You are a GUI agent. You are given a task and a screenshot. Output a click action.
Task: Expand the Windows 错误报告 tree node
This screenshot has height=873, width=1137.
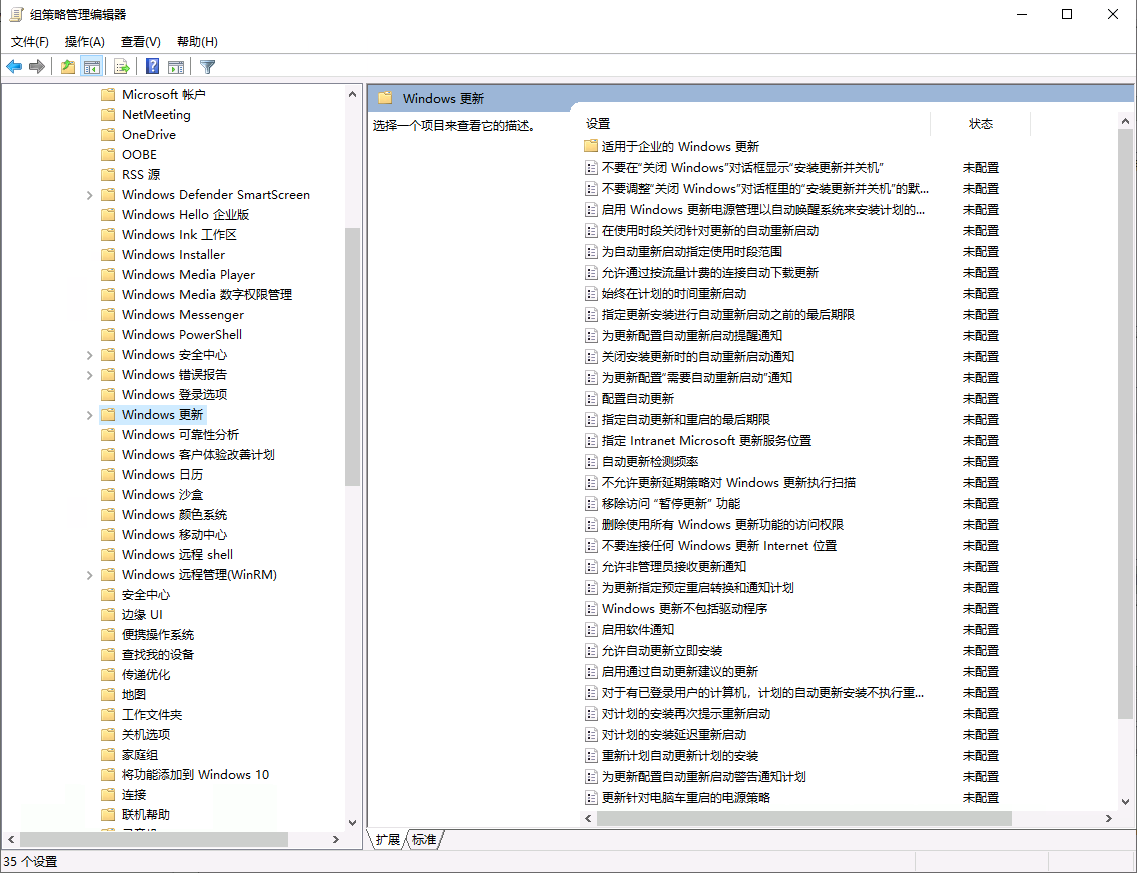coord(89,375)
